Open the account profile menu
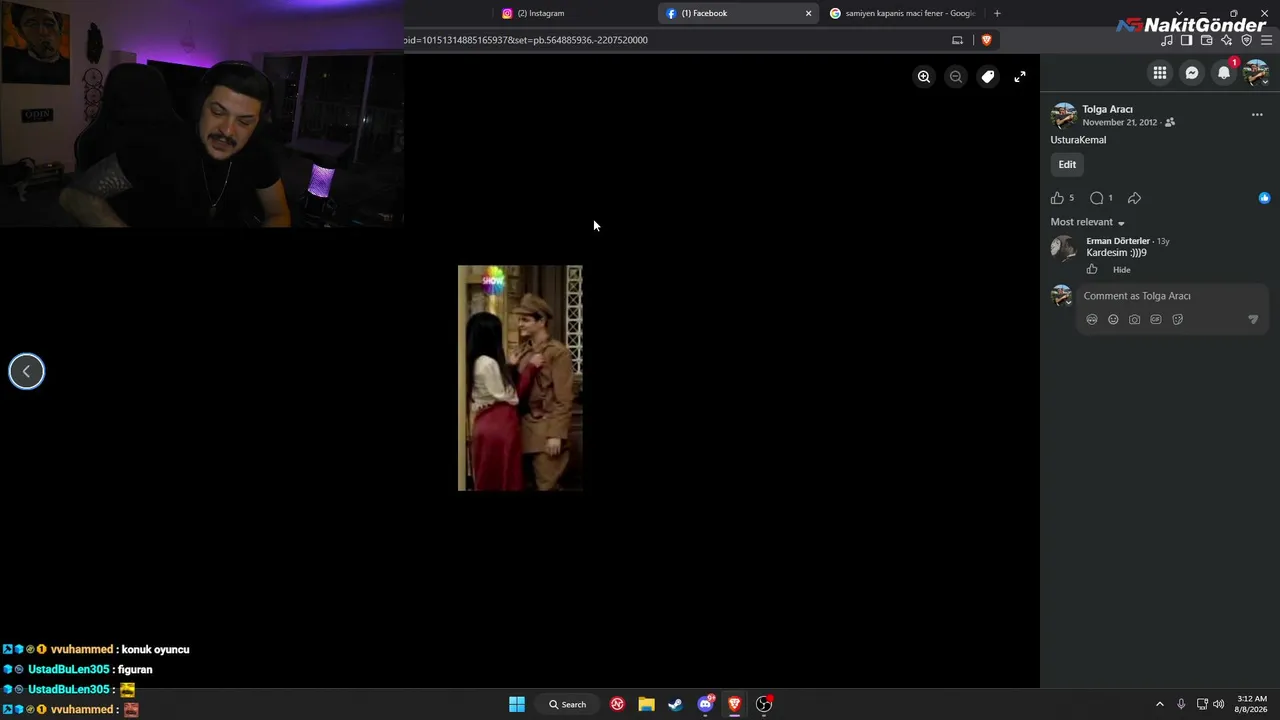 (x=1256, y=72)
